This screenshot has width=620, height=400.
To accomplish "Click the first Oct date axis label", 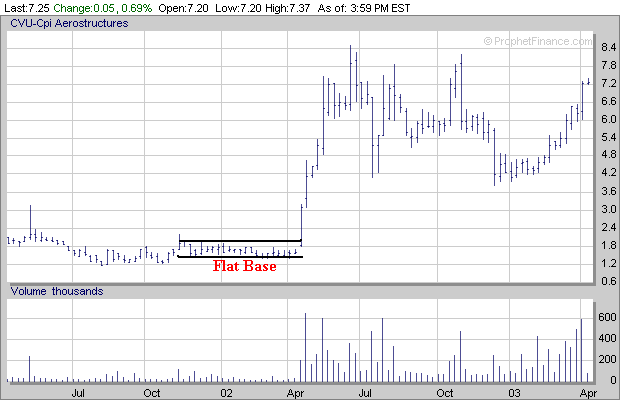I will coord(152,393).
